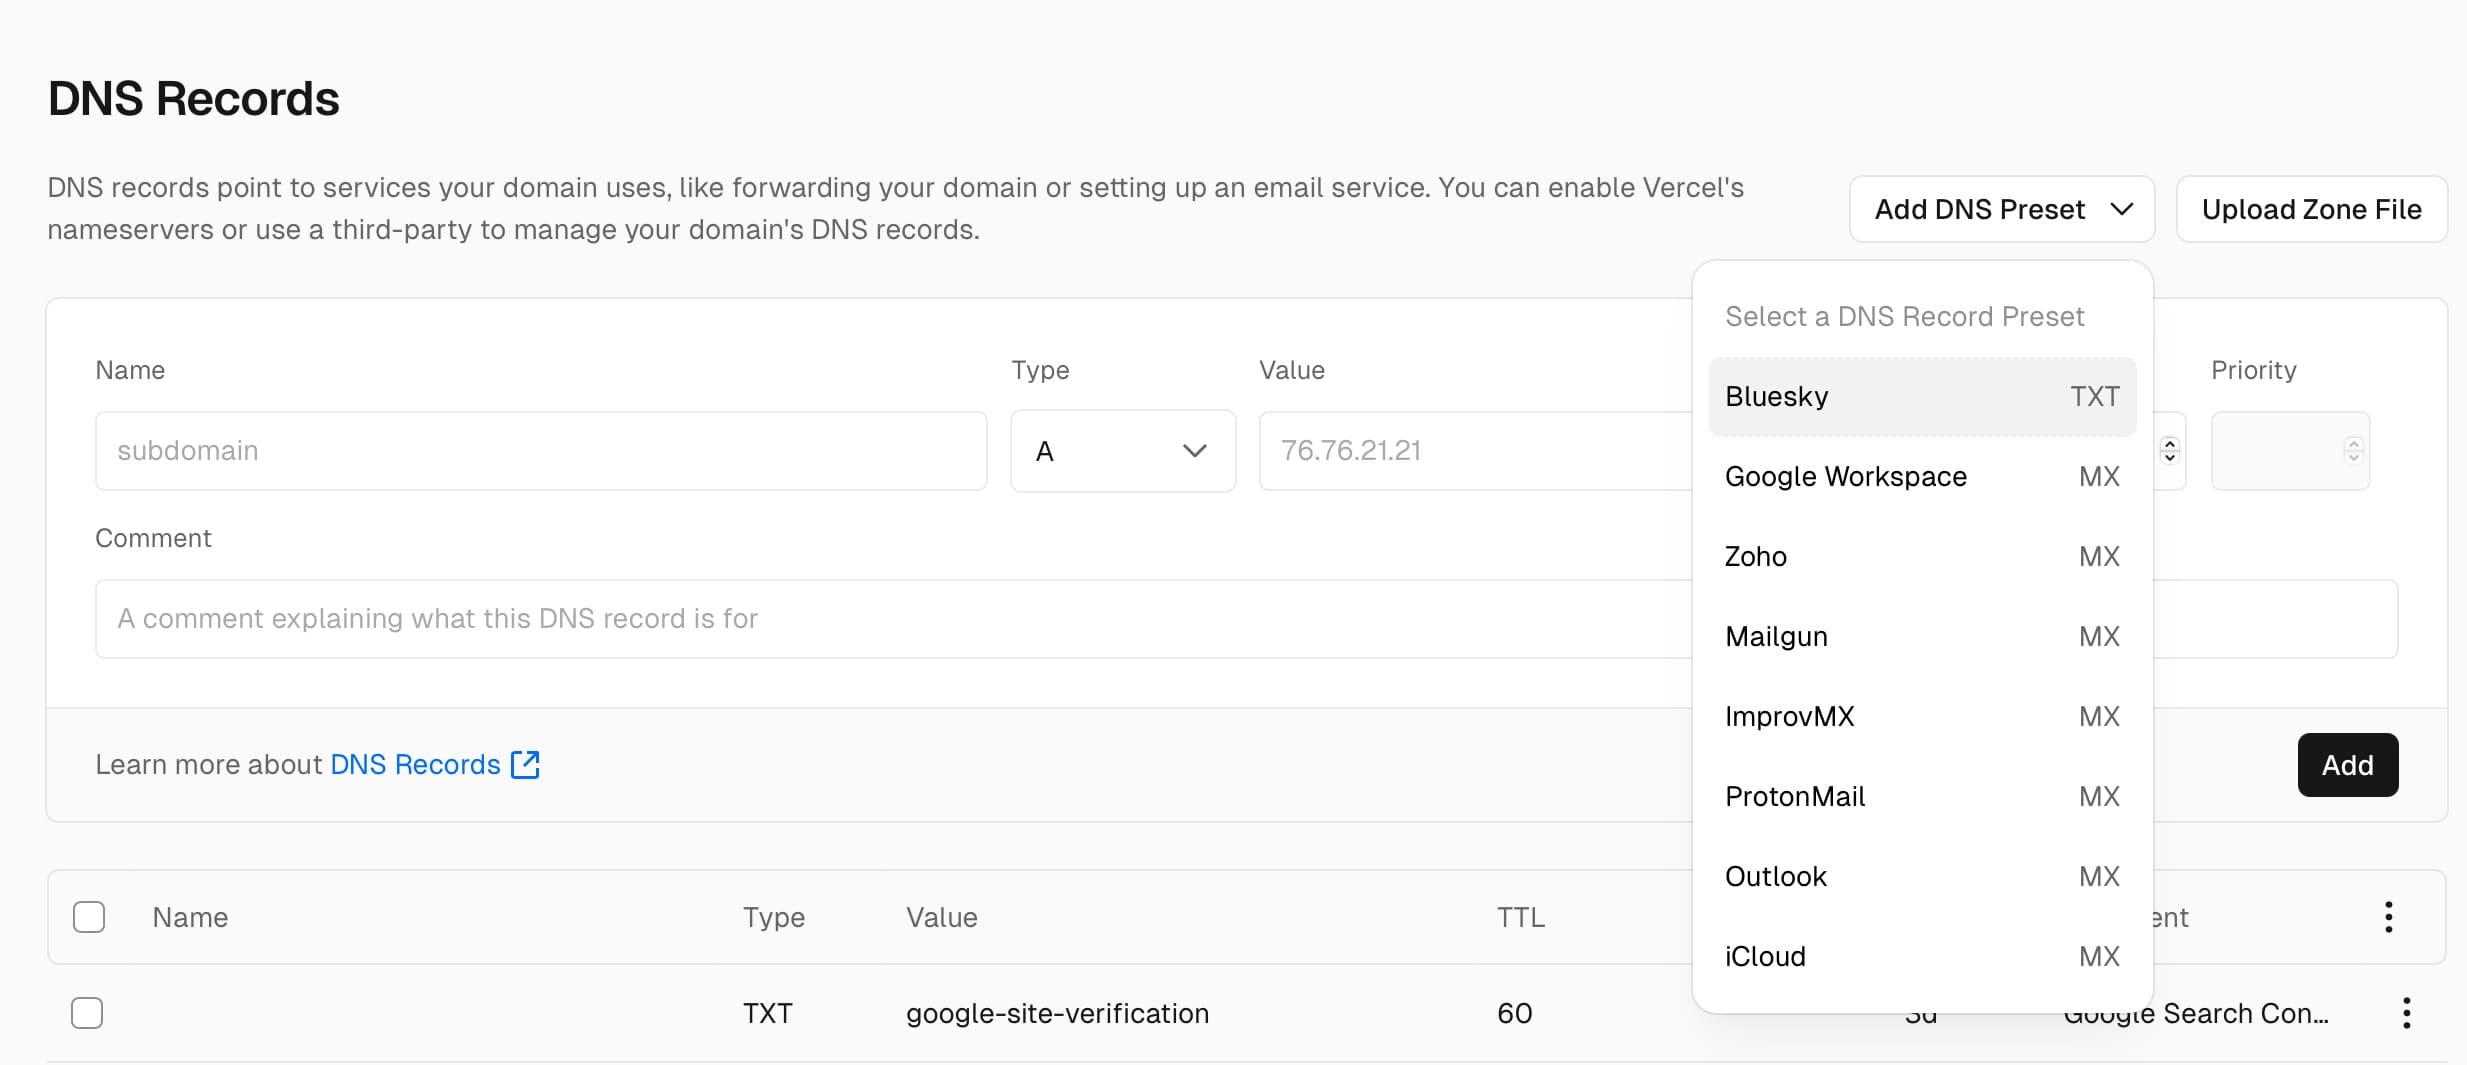Pick the Zoho preset option
The width and height of the screenshot is (2467, 1065).
[x=1921, y=557]
